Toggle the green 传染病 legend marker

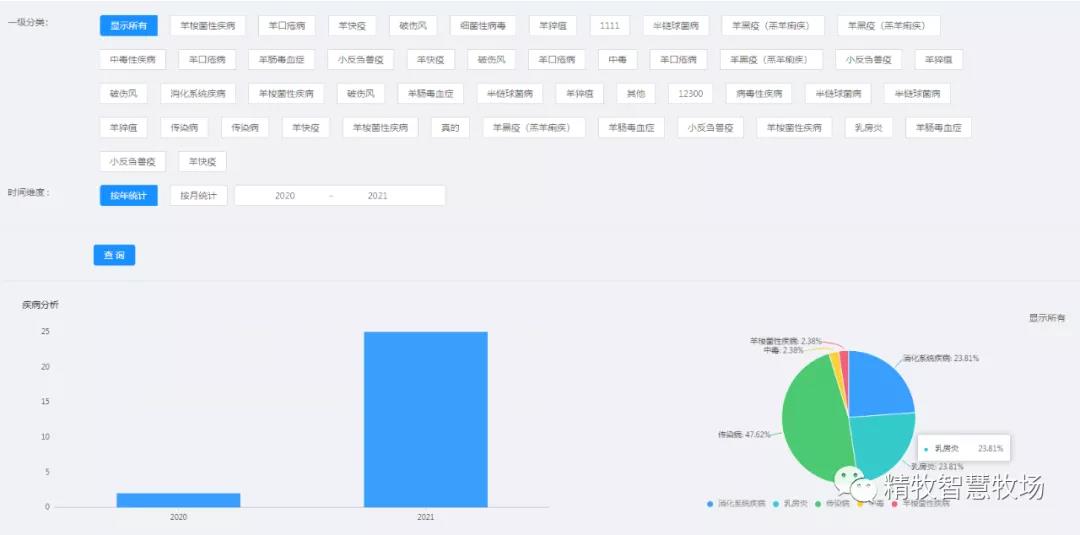coord(819,503)
